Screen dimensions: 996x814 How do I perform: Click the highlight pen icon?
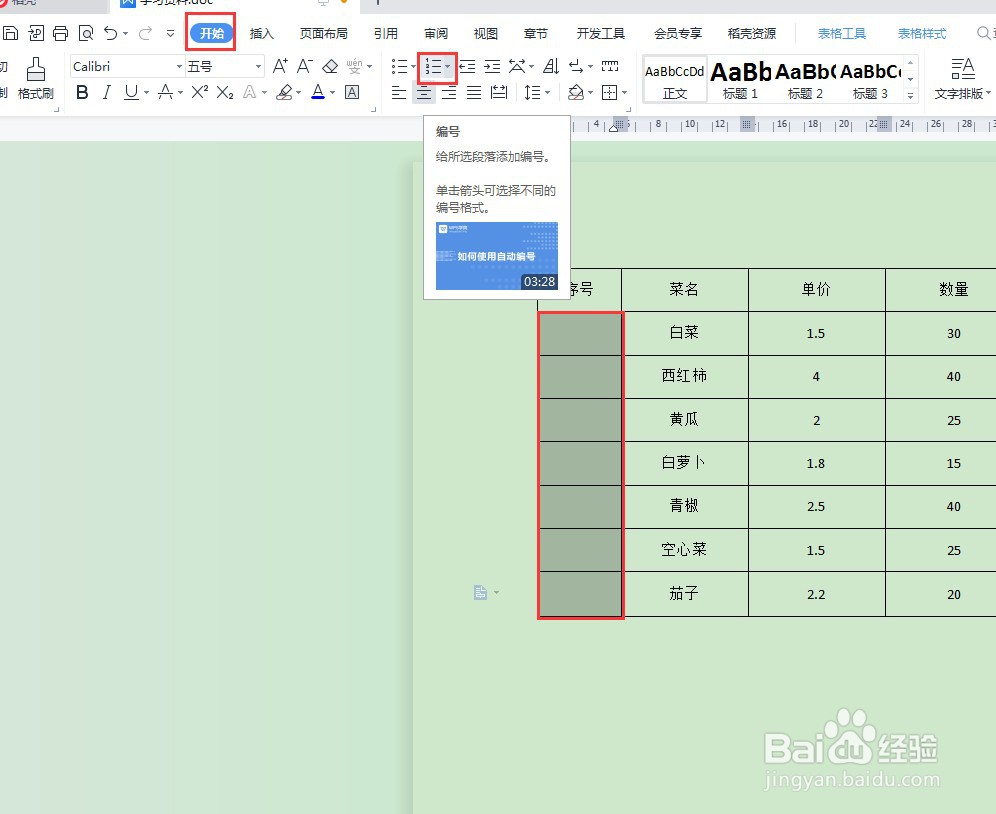[x=284, y=92]
